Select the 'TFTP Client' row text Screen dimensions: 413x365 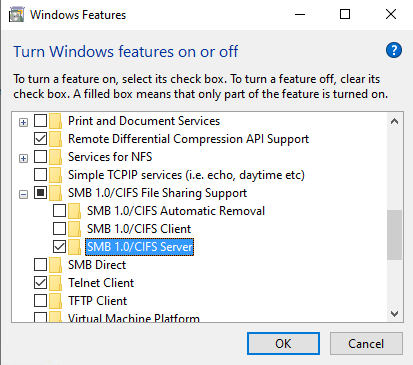click(x=98, y=301)
